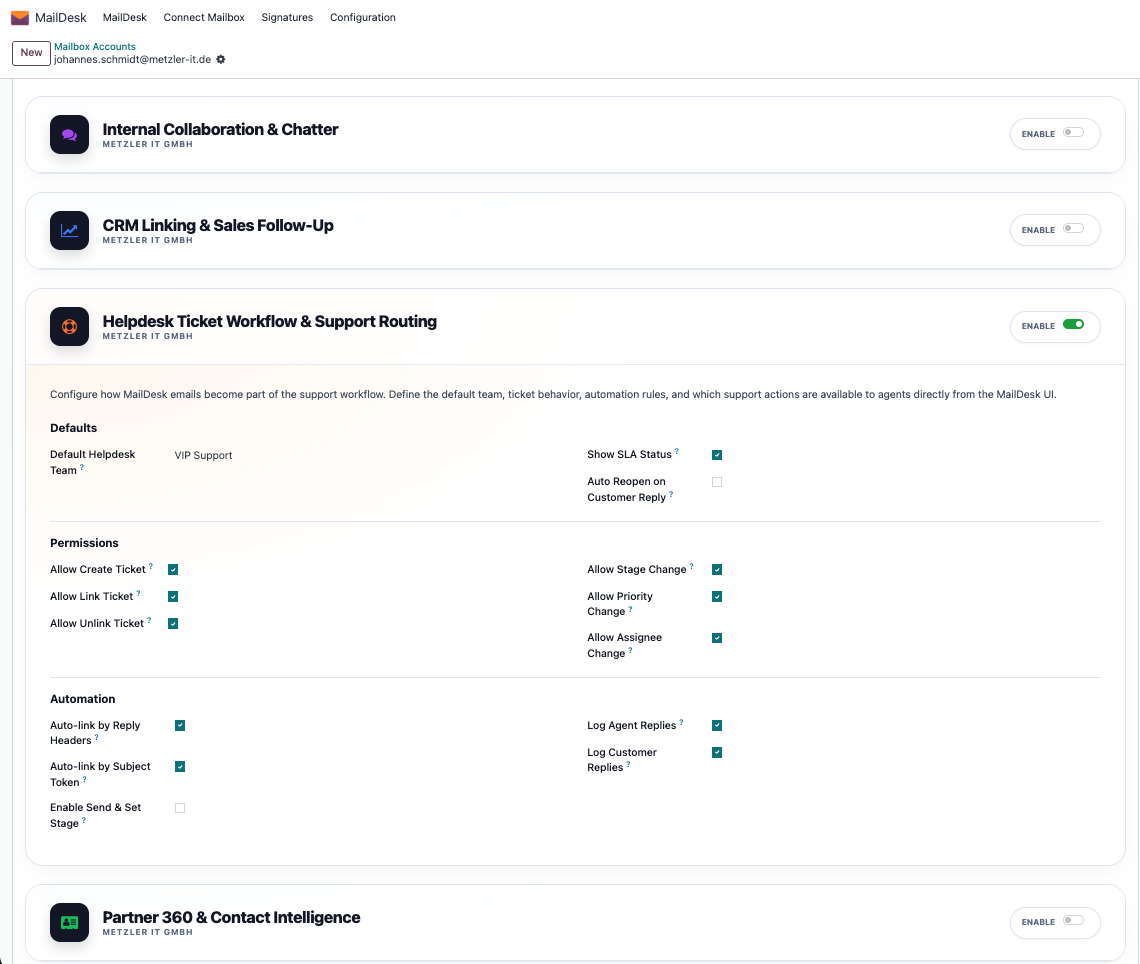Click the Partner 360 contact card icon
This screenshot has width=1140, height=964.
click(x=69, y=923)
